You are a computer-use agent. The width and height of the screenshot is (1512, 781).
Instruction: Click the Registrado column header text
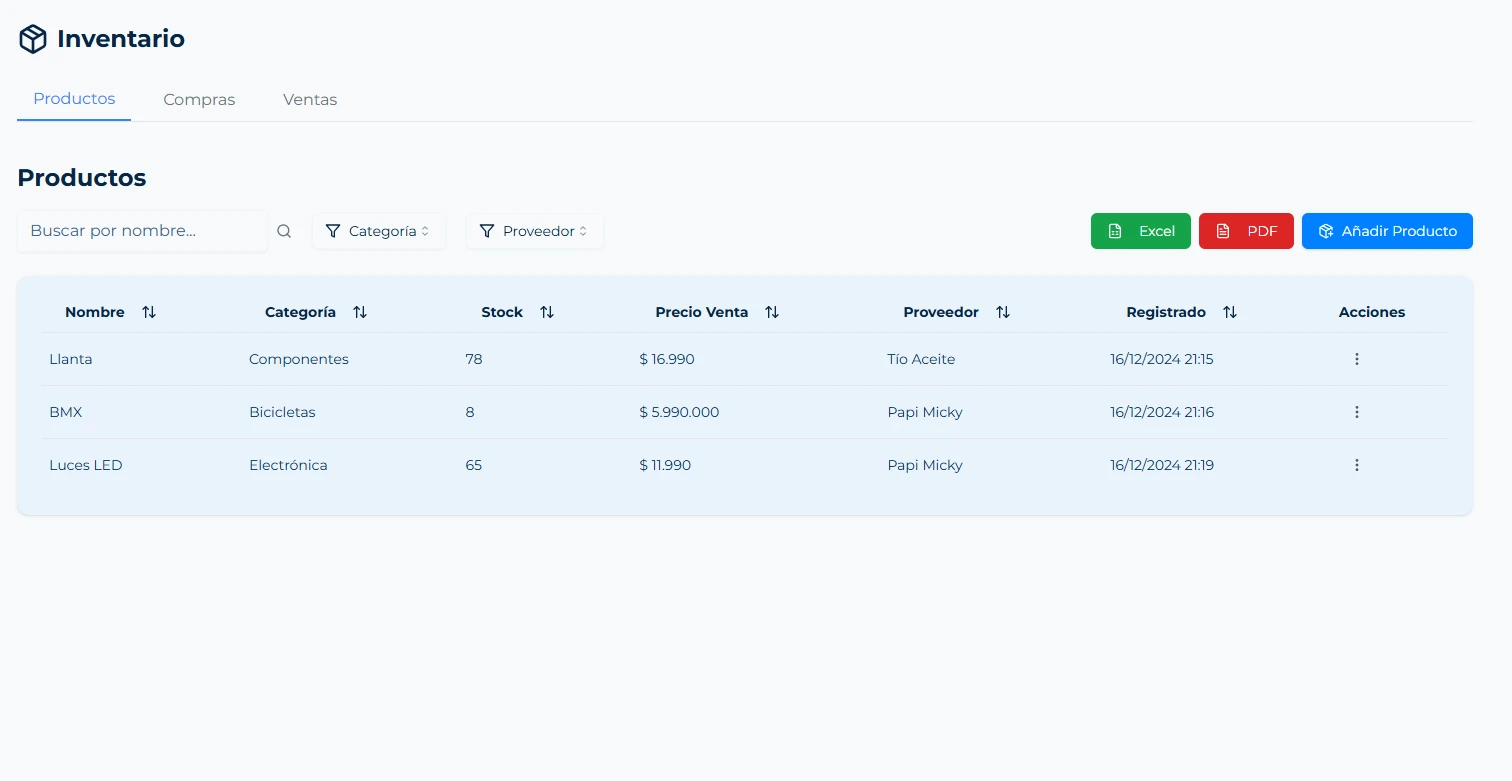pos(1166,312)
